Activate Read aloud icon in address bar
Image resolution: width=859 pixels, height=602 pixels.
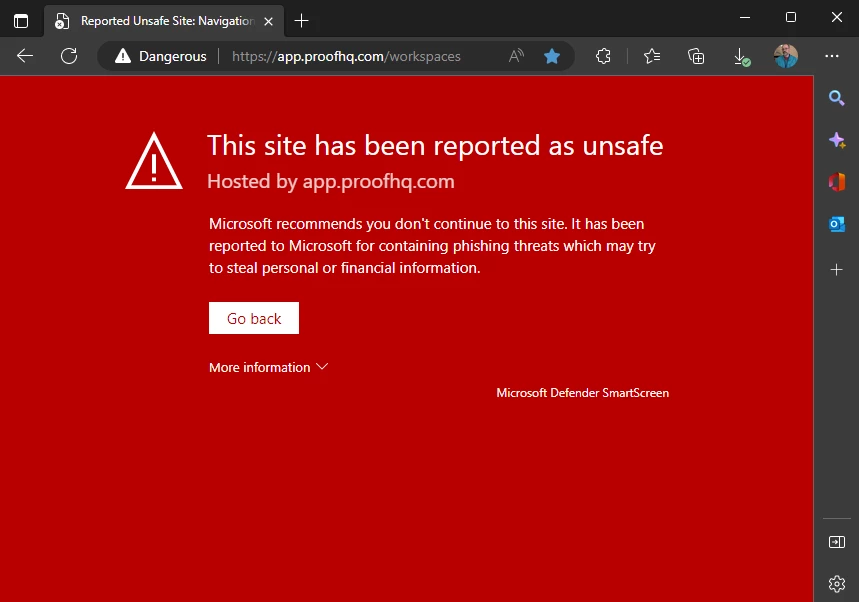[x=516, y=56]
